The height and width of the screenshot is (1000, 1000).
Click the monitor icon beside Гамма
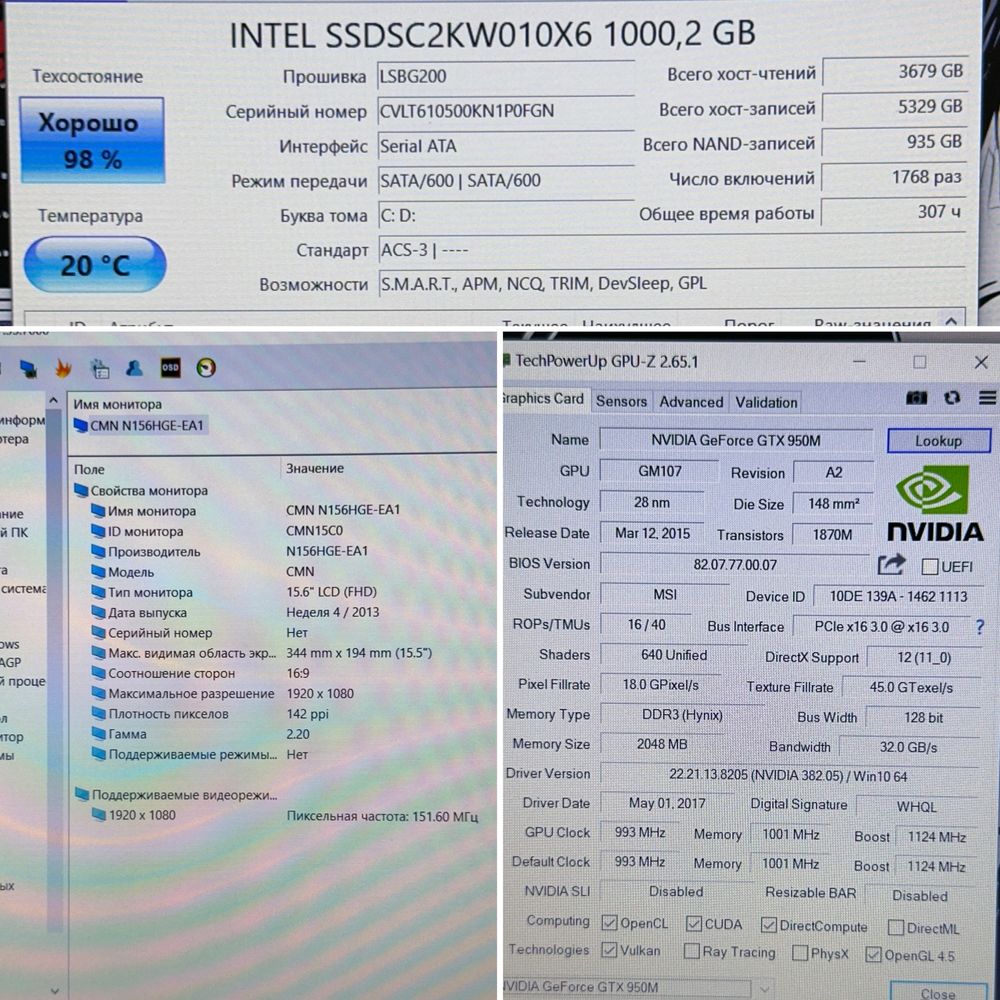point(98,734)
